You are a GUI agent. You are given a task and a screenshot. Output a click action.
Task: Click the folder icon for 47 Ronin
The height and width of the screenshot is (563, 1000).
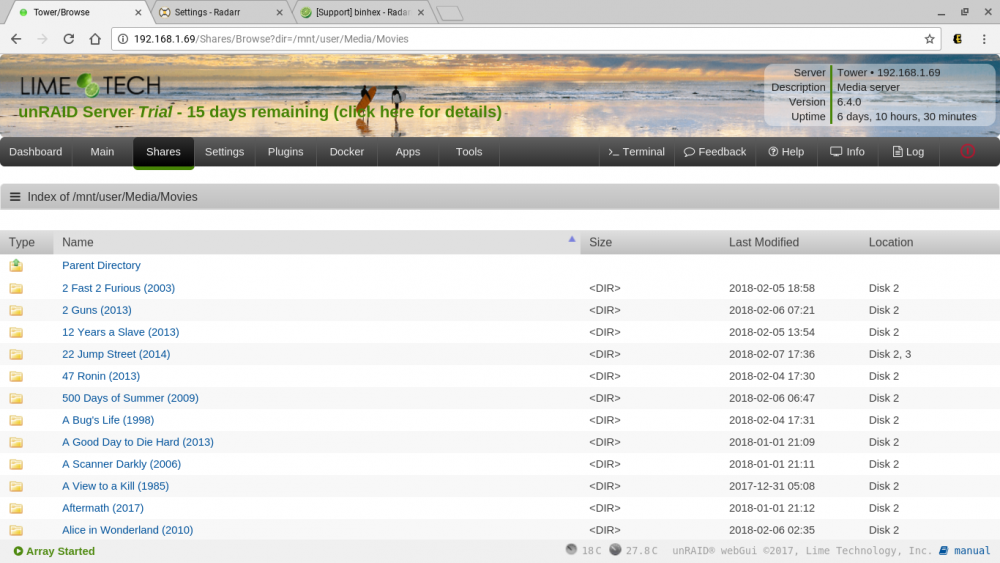(x=16, y=376)
